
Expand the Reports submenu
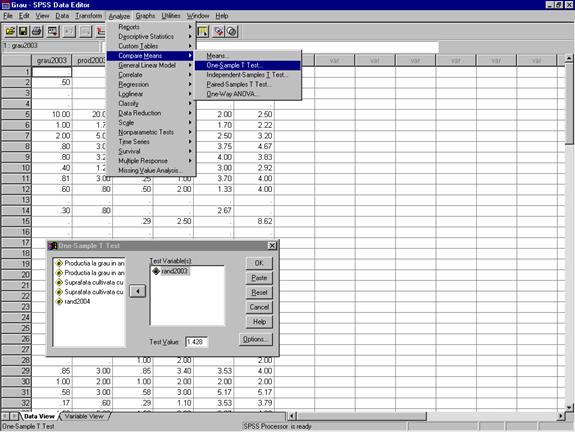151,27
